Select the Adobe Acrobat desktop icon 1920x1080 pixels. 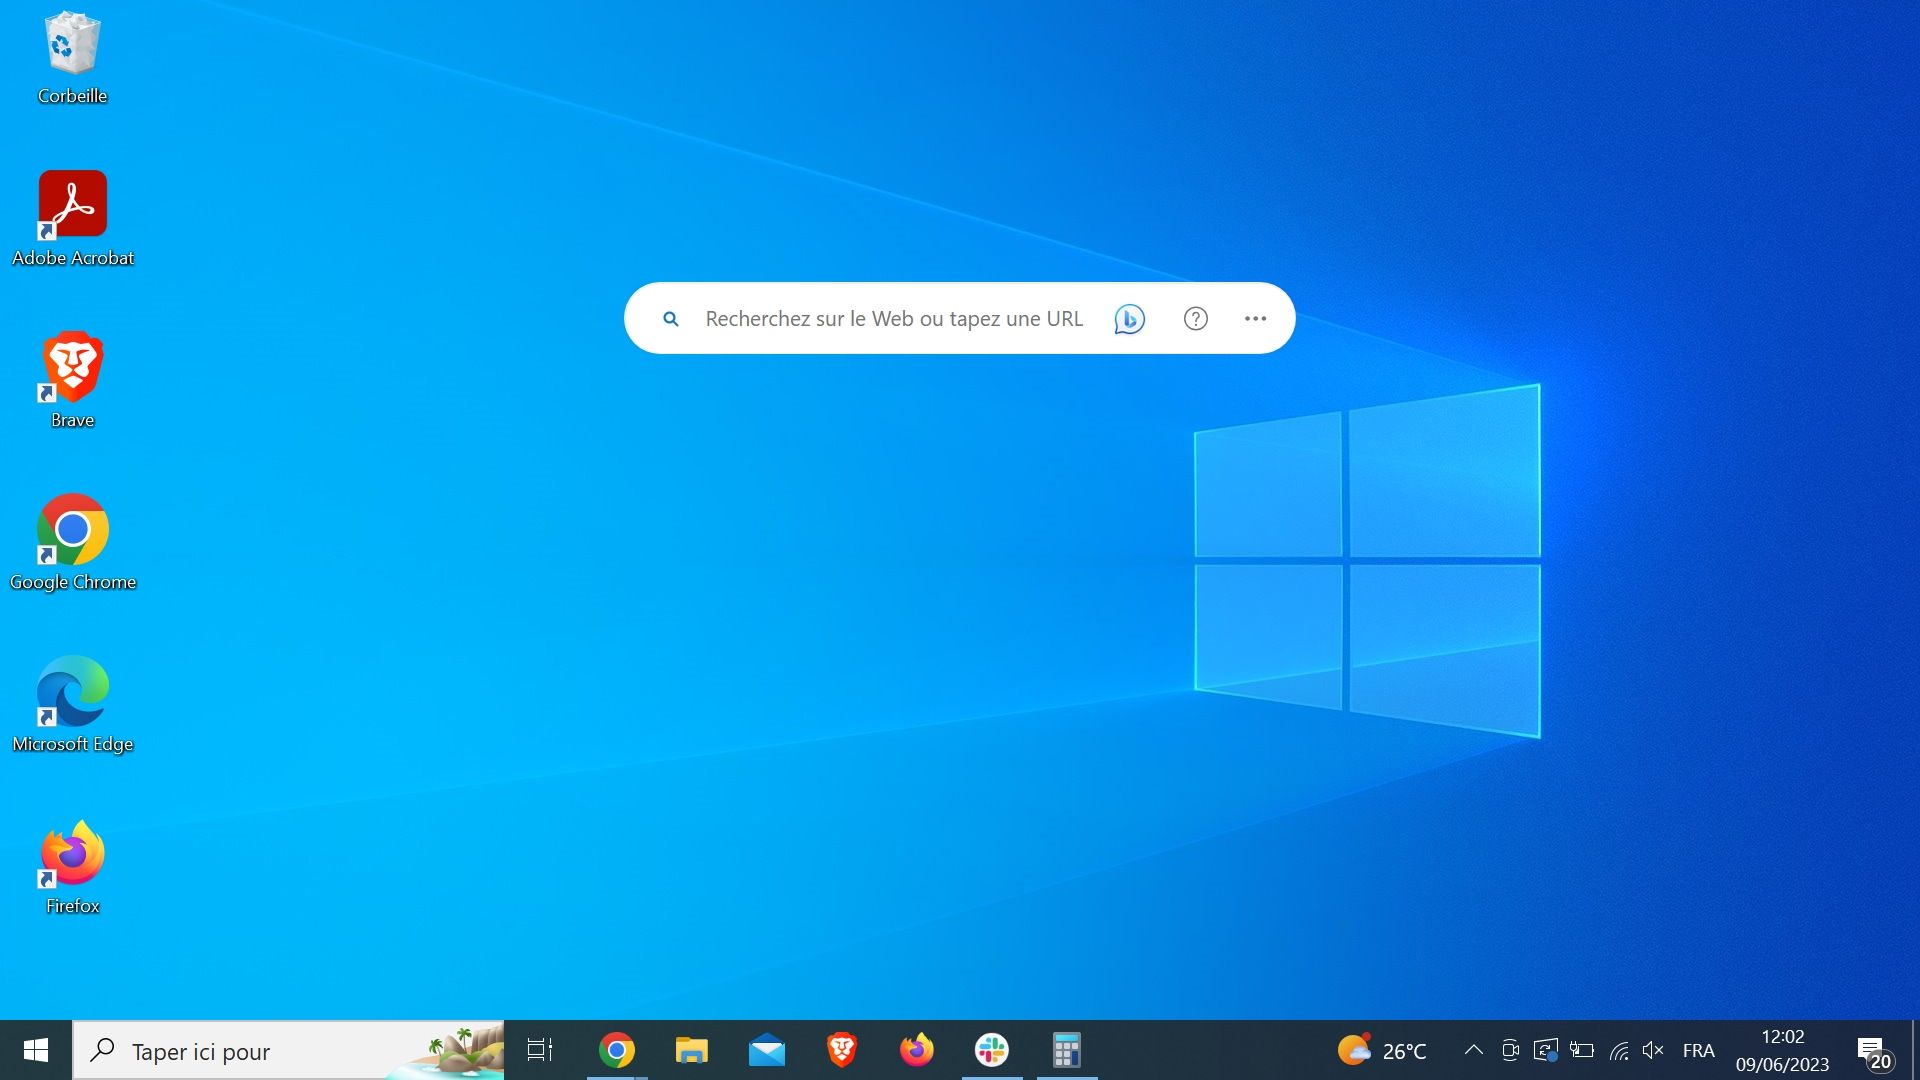[x=72, y=218]
